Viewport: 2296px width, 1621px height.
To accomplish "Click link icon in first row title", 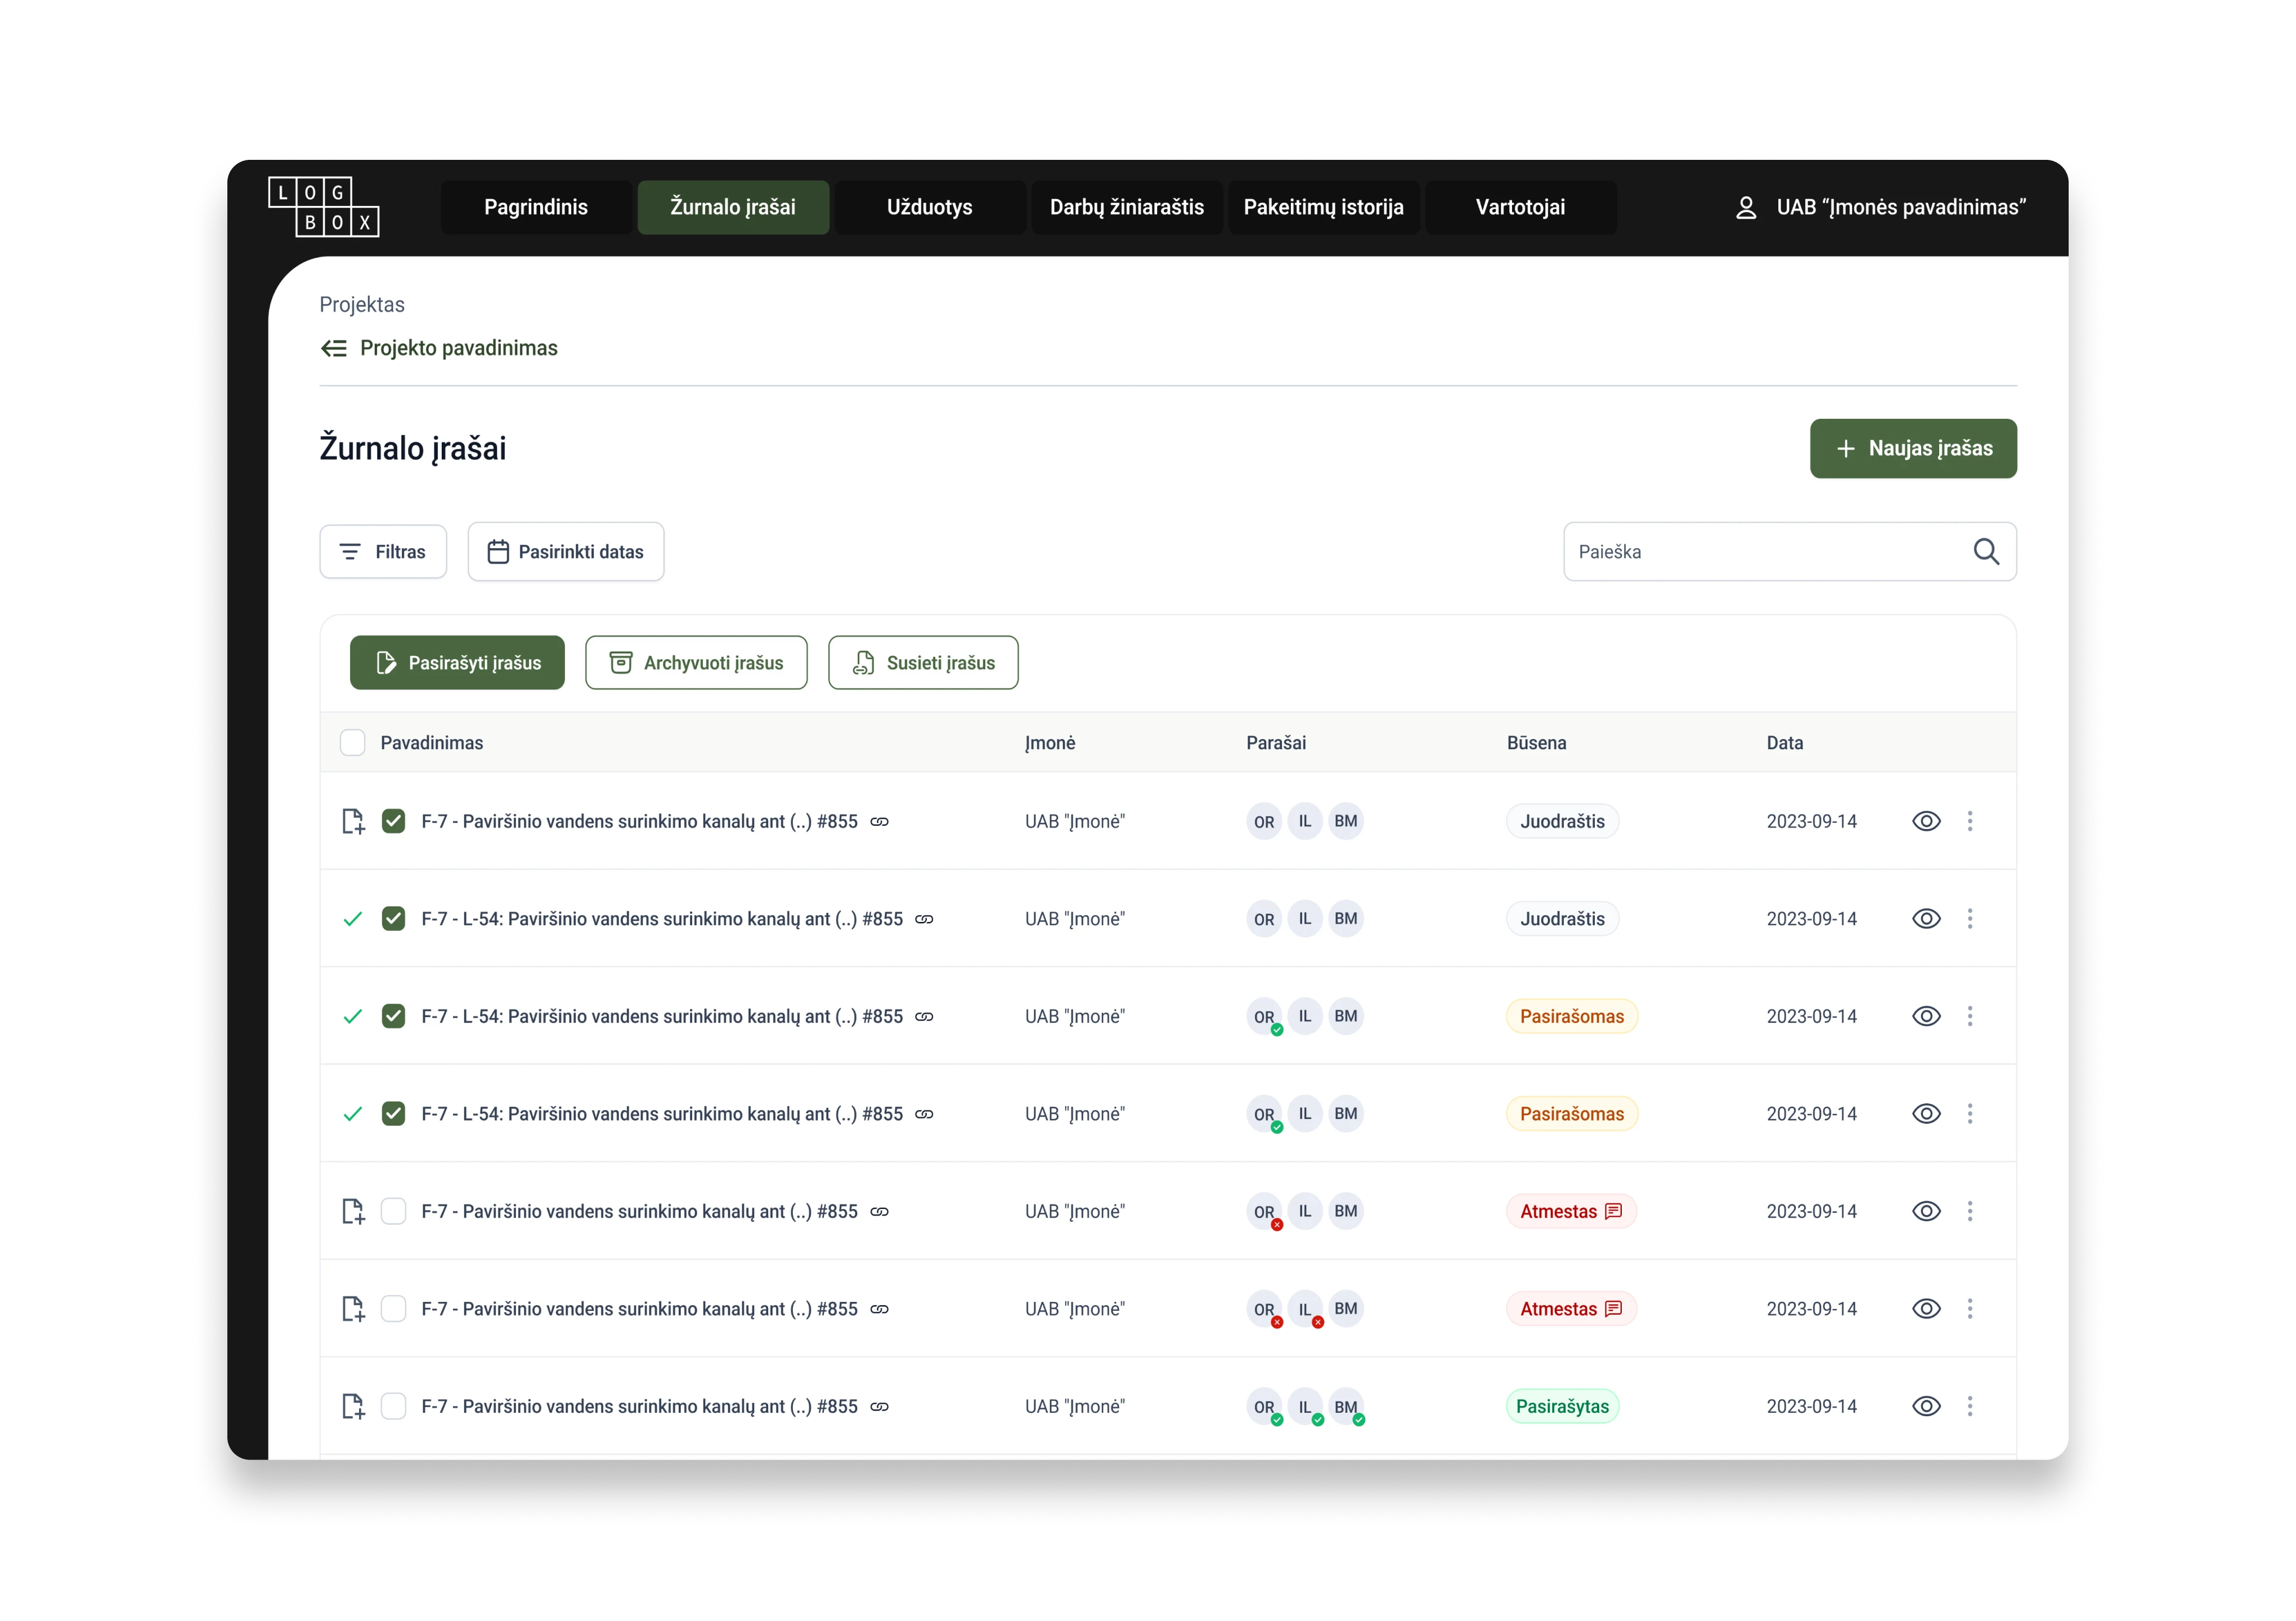I will click(x=879, y=822).
